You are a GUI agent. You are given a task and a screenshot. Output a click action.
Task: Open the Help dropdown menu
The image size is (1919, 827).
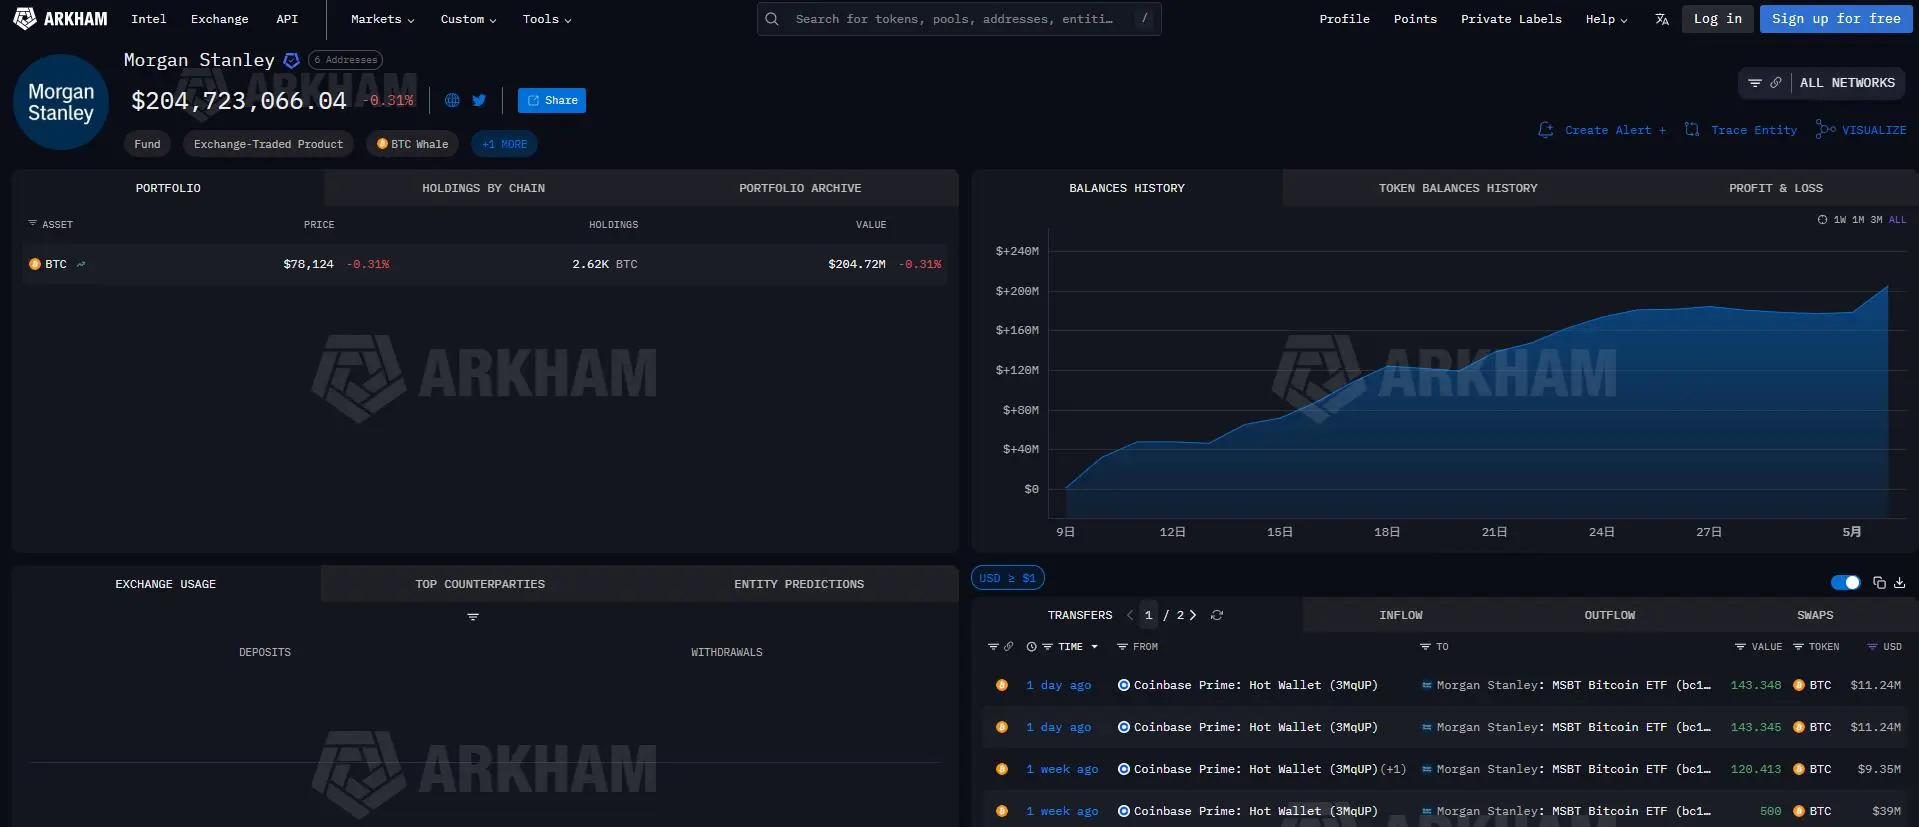point(1606,19)
